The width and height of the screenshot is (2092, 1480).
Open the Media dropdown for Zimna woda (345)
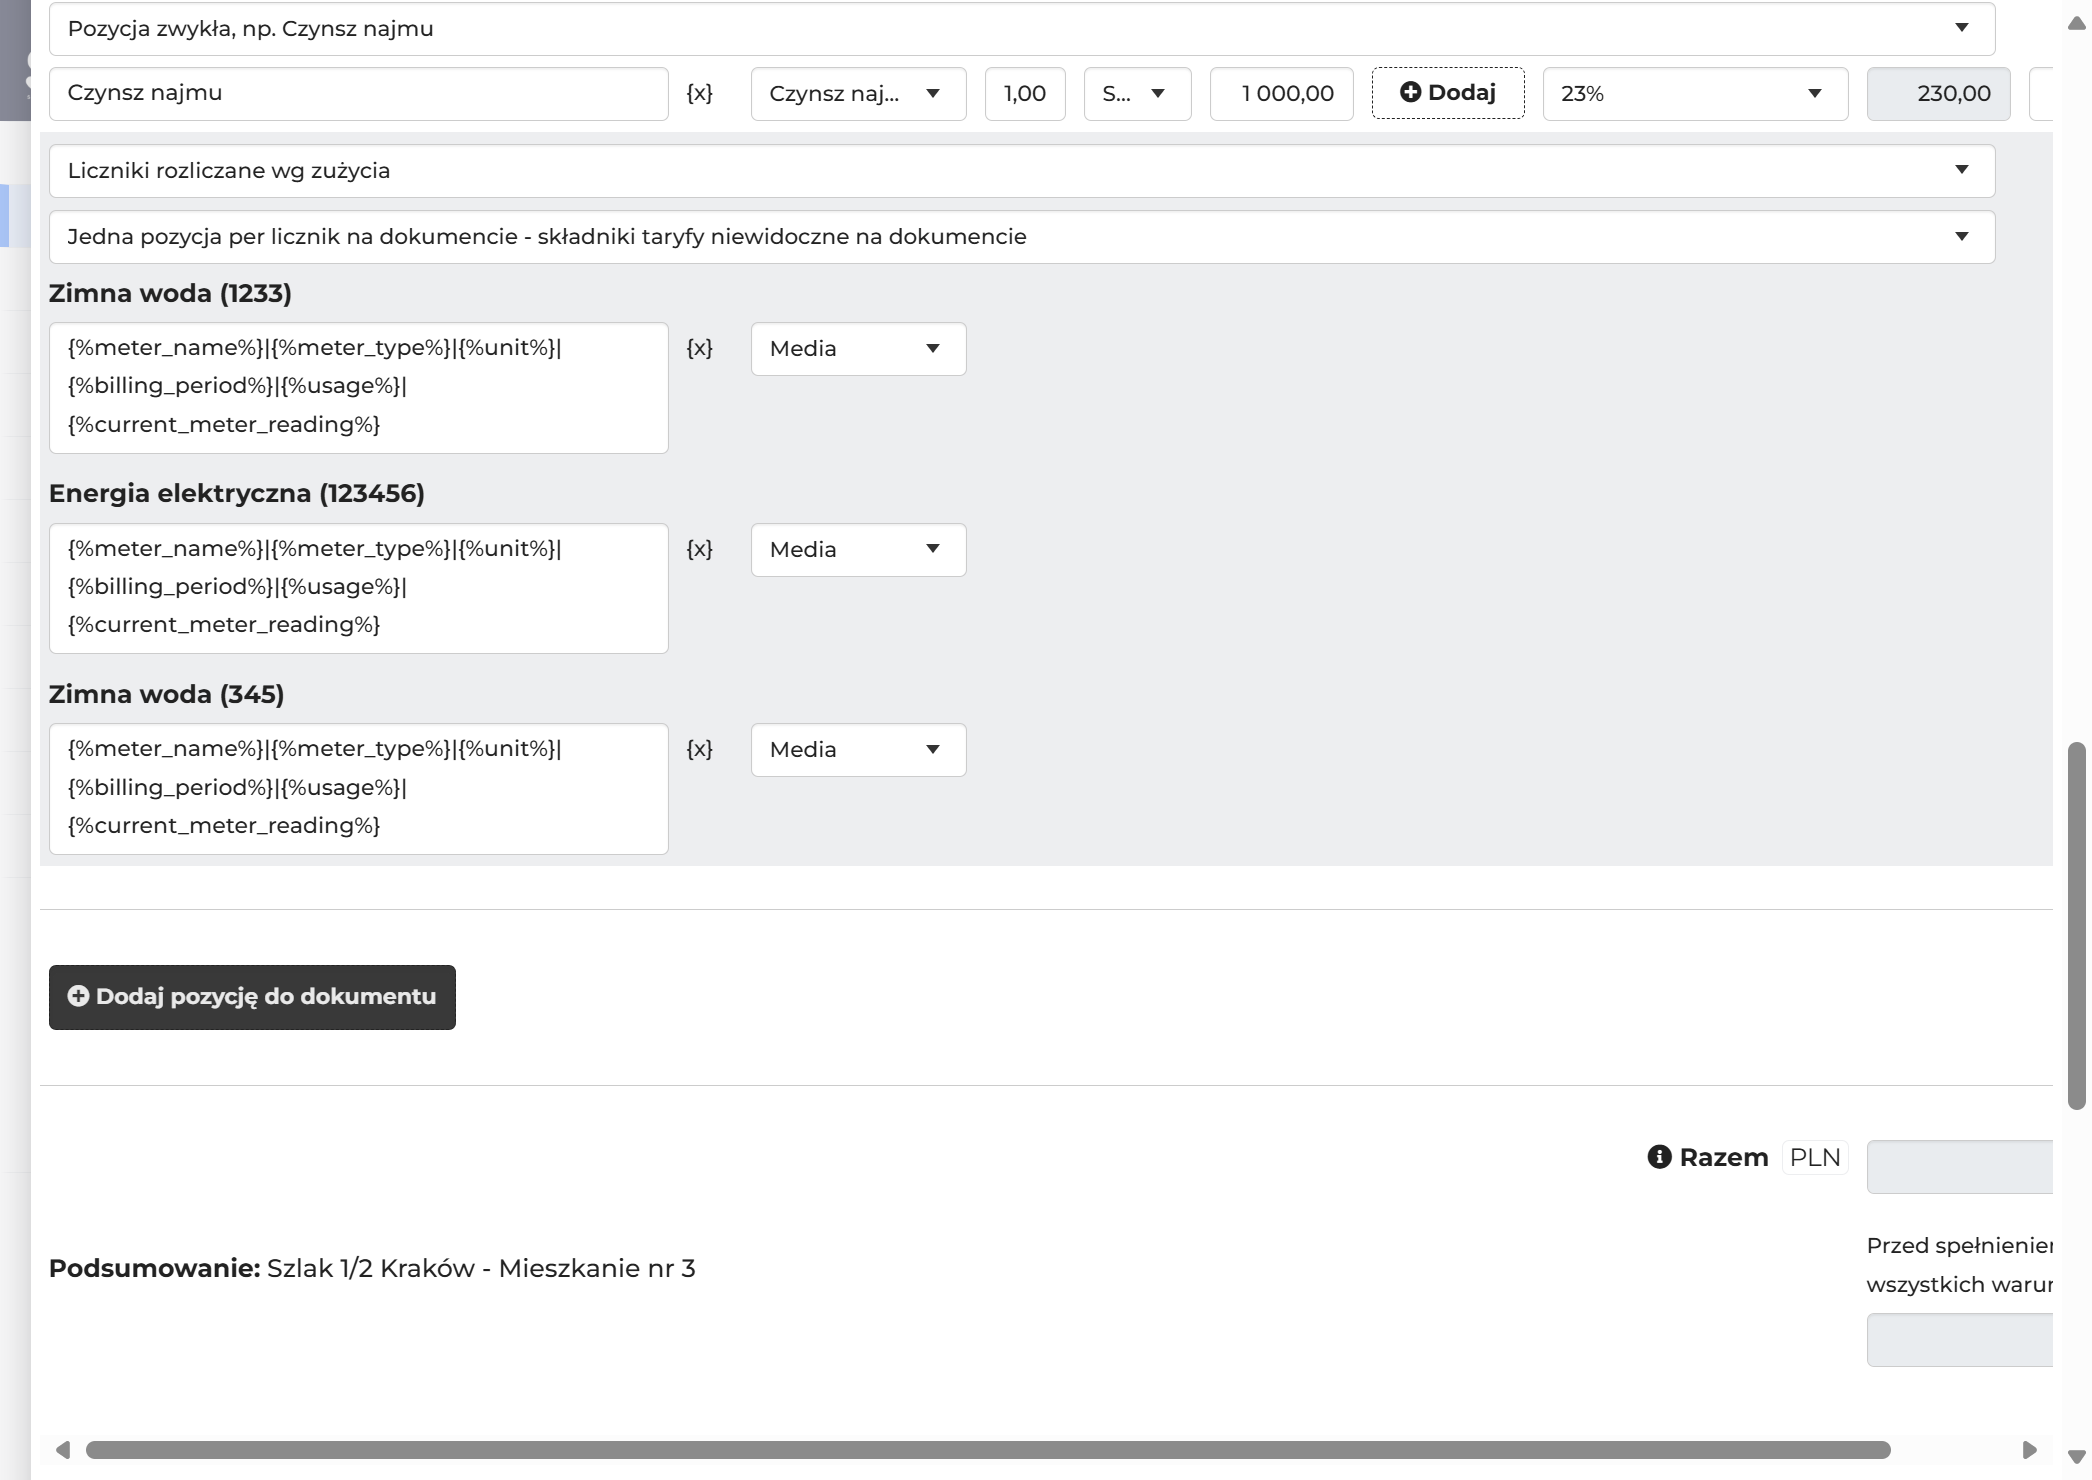pyautogui.click(x=858, y=750)
